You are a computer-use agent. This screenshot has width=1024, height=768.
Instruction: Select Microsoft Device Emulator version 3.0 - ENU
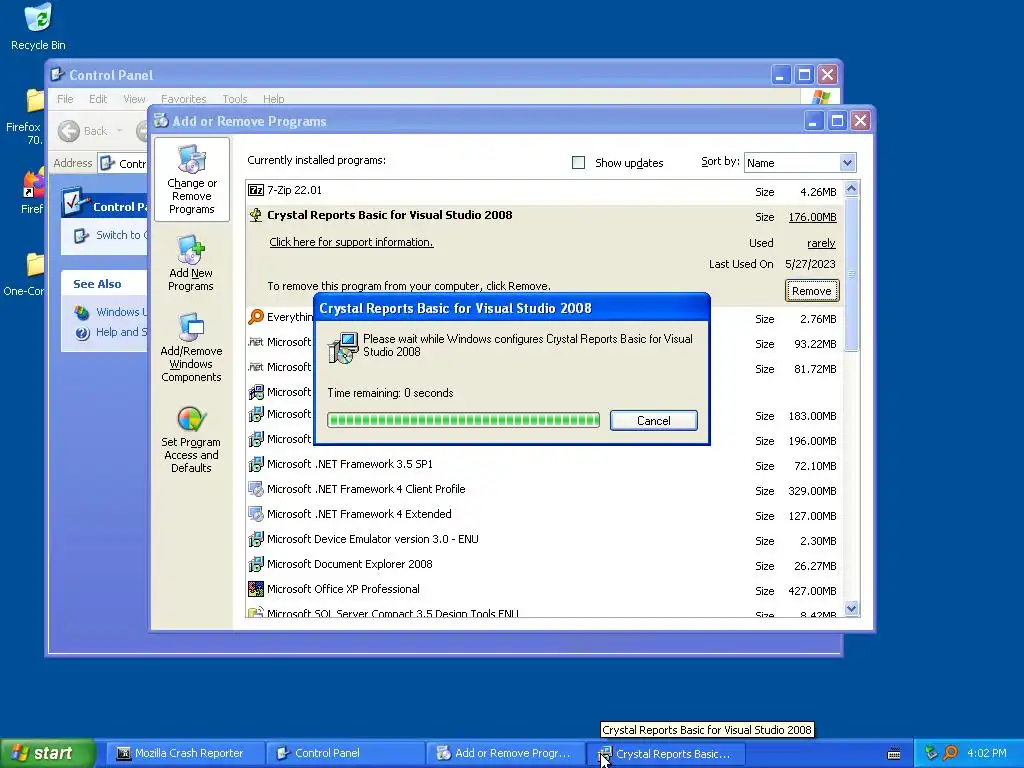[544, 539]
